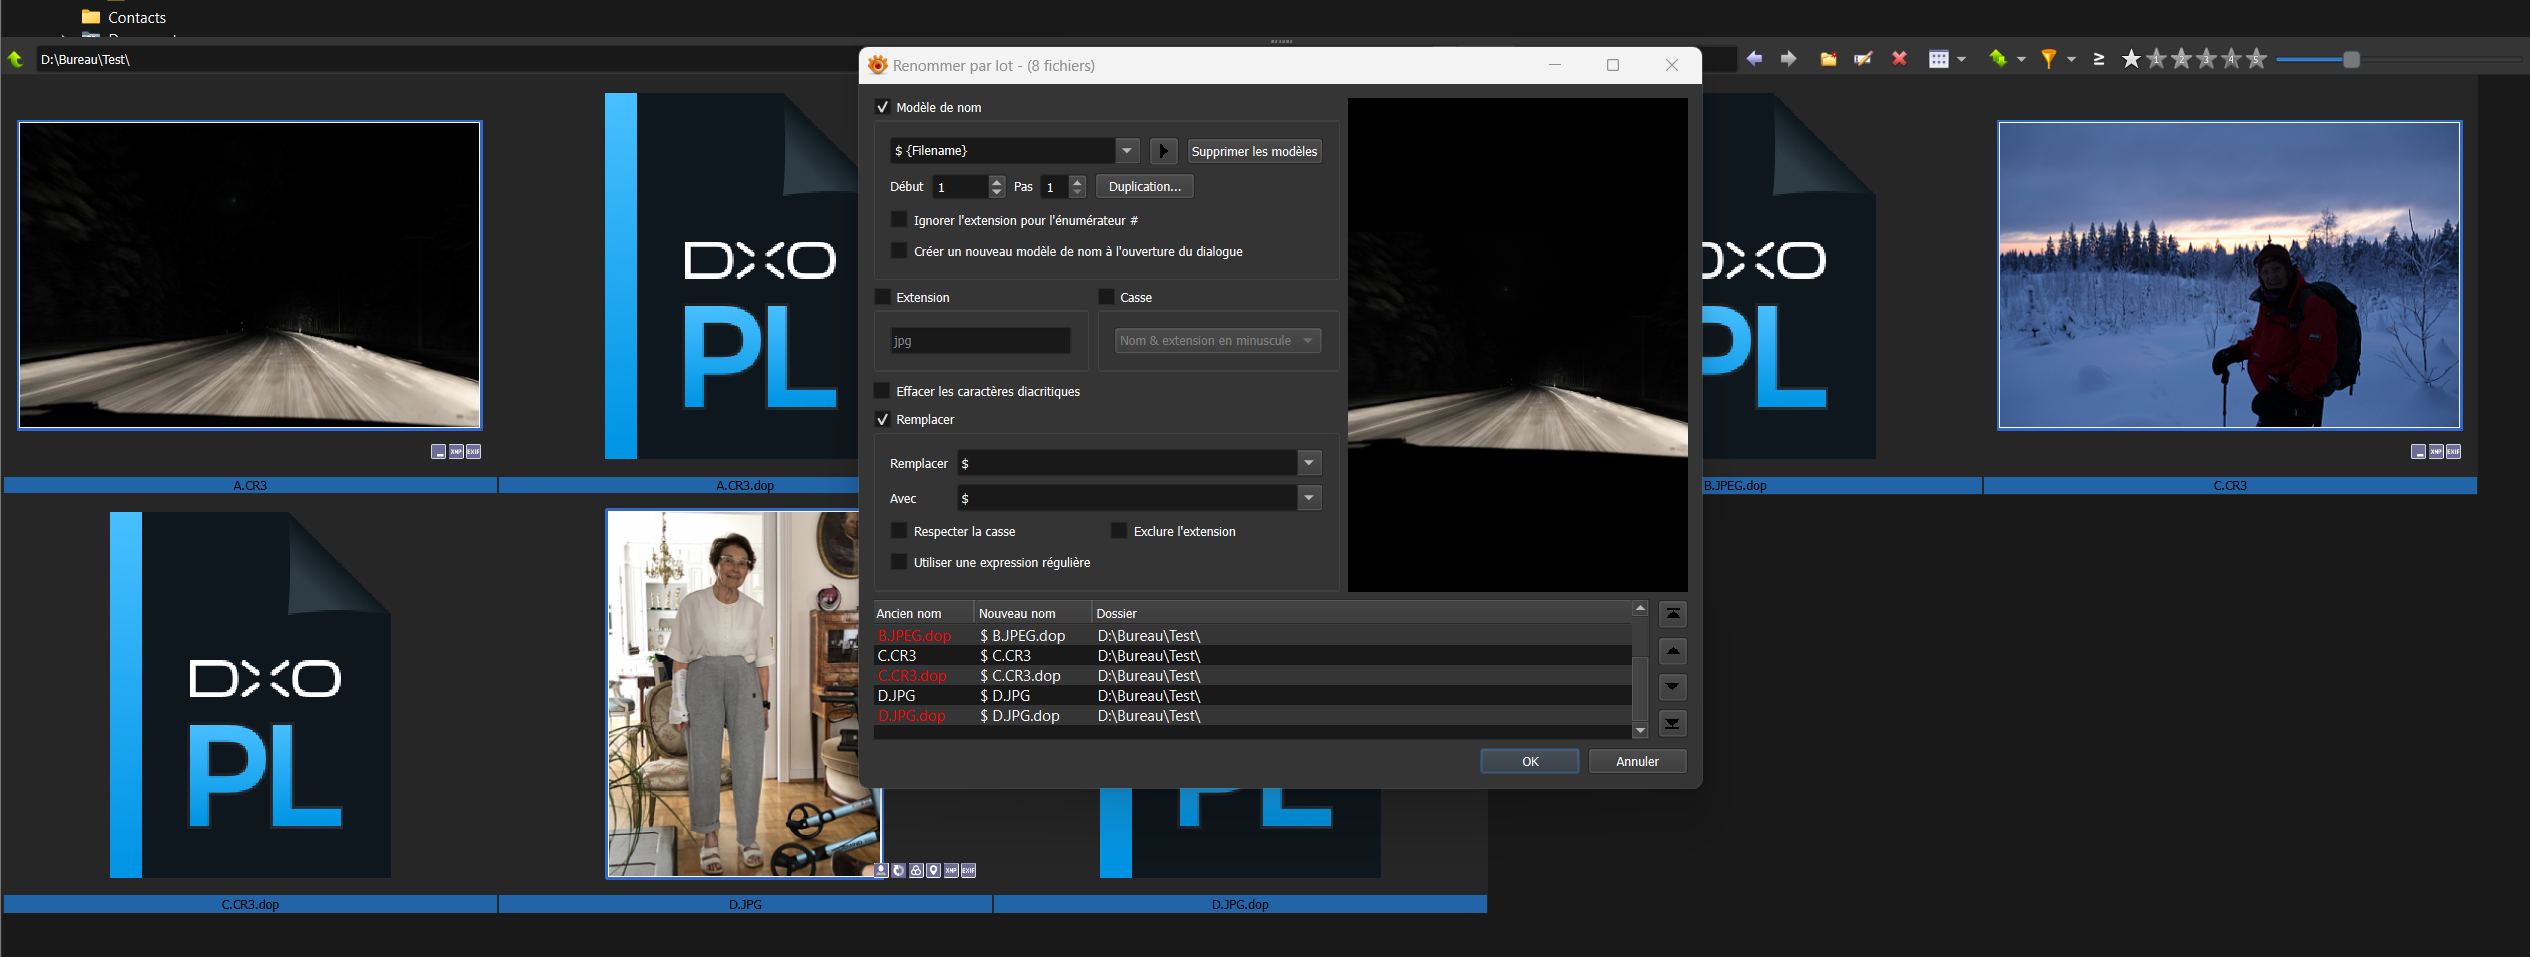This screenshot has width=2530, height=957.
Task: Expand the Avec replacement dropdown
Action: tap(1309, 498)
